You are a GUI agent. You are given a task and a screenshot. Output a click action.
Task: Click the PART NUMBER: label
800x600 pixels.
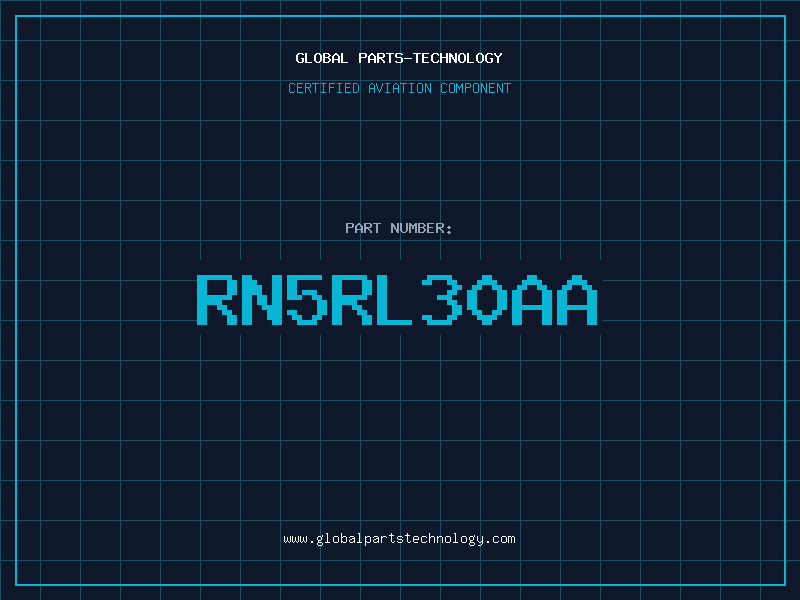[399, 228]
